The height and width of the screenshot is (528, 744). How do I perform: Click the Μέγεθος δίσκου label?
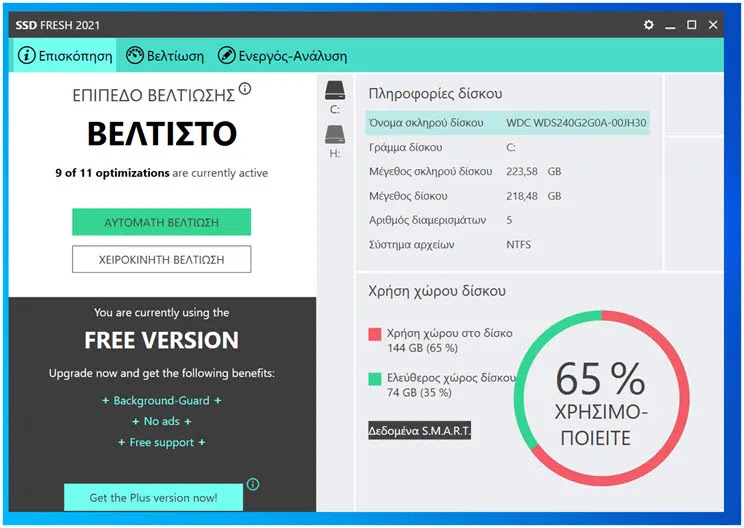[408, 196]
